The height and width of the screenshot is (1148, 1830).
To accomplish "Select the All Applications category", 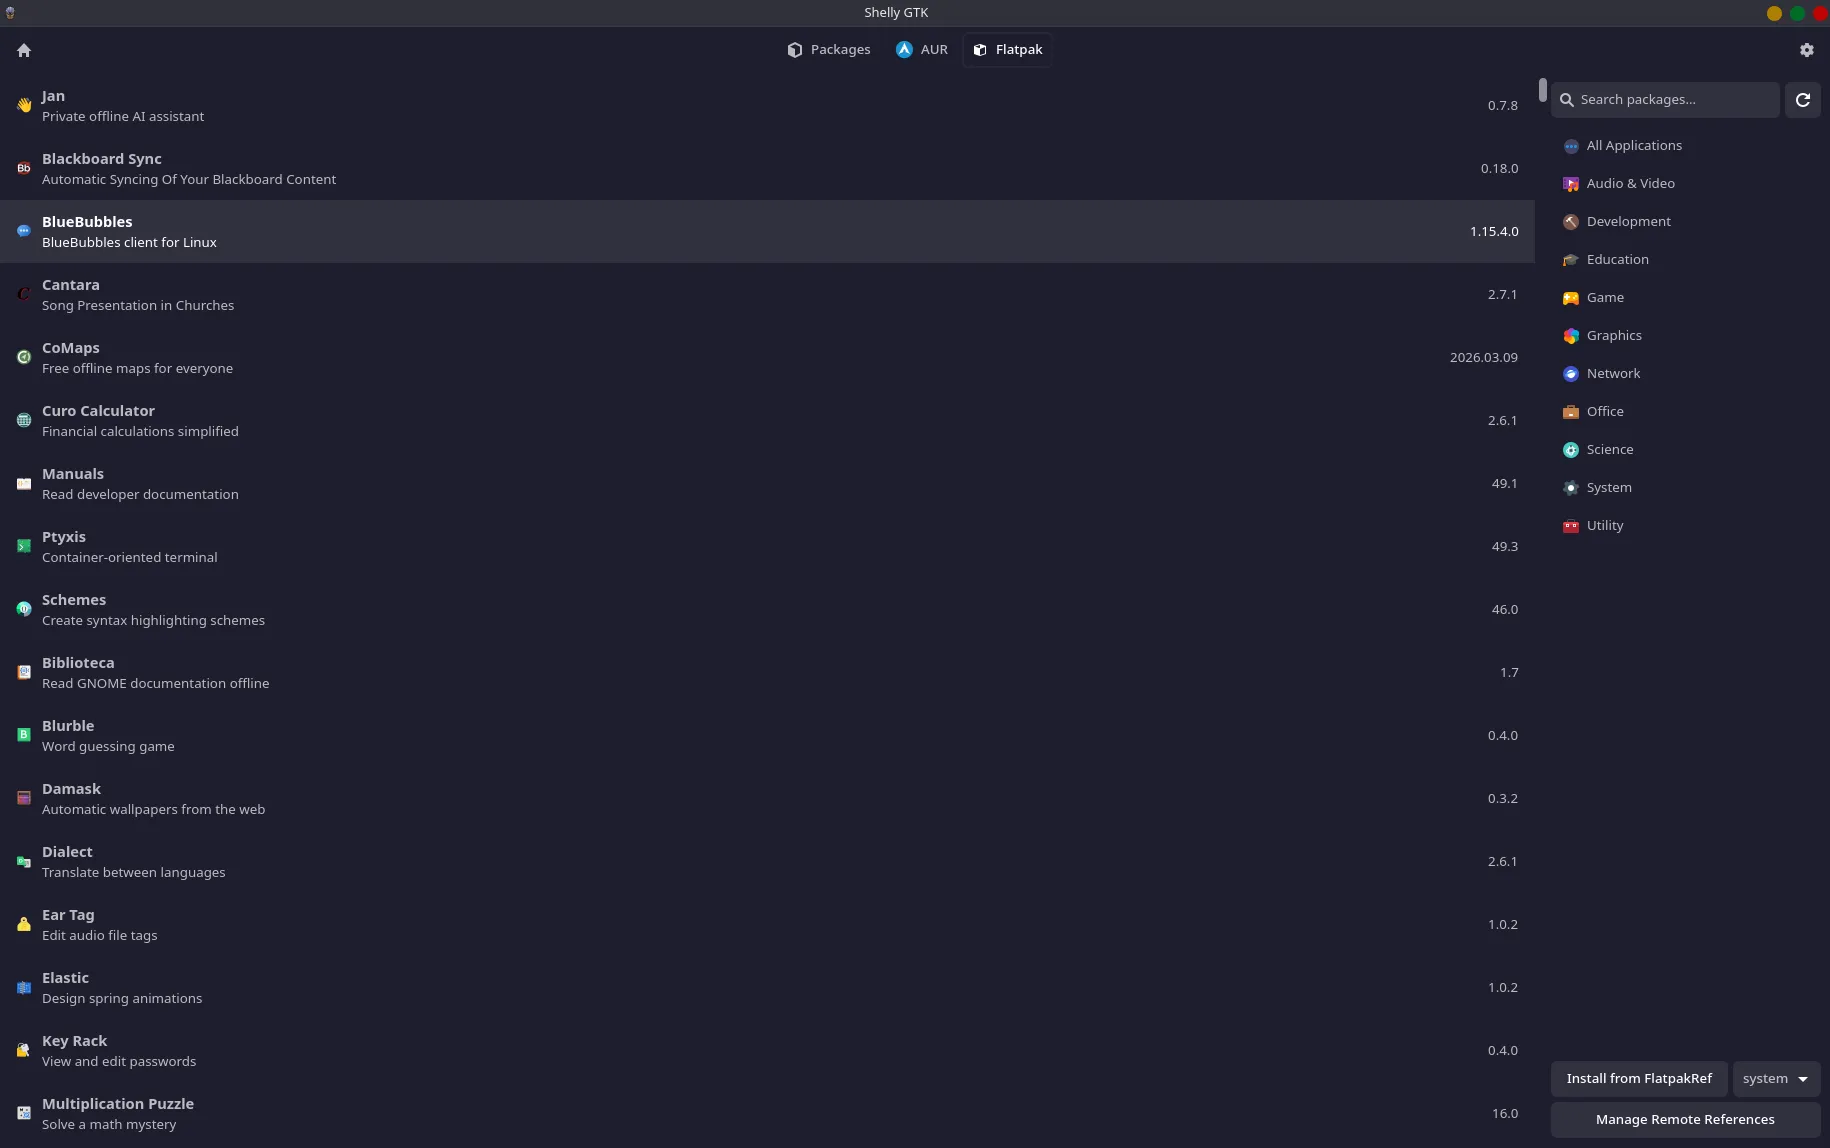I will (x=1686, y=146).
